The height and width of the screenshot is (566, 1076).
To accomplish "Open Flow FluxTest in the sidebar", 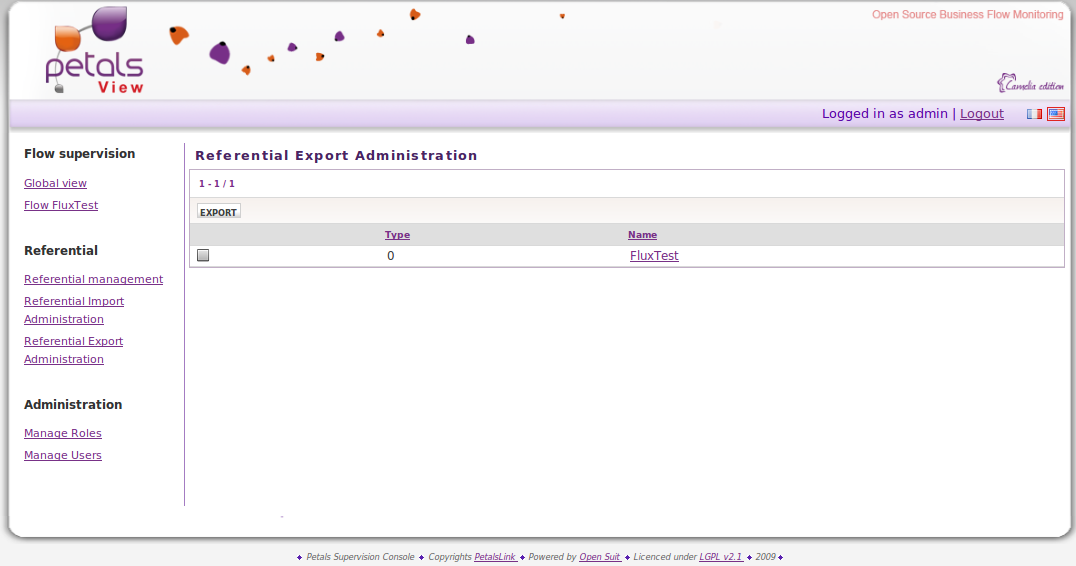I will click(61, 206).
